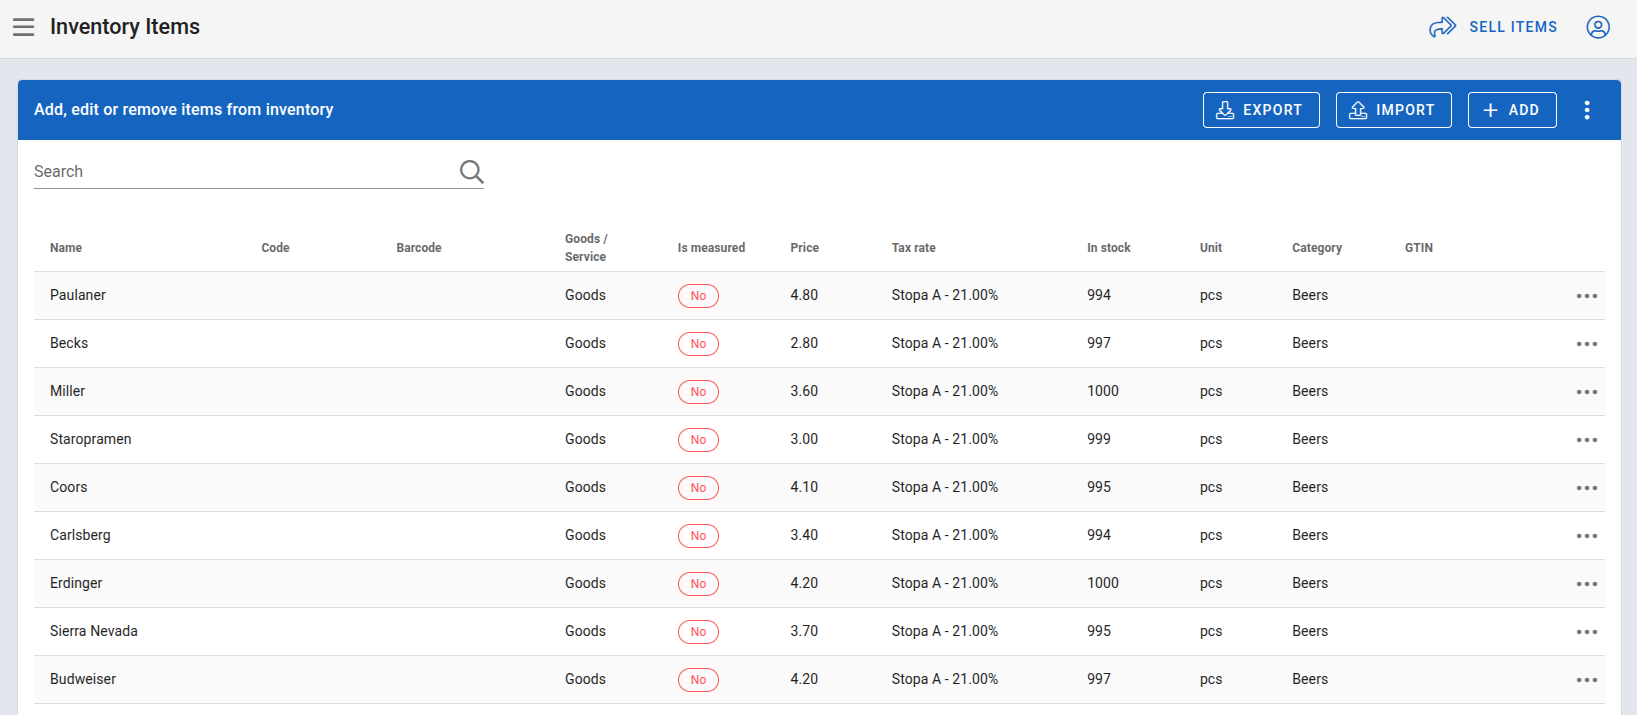Screen dimensions: 1637x715
Task: Click Budweiser category Beers
Action: tap(1310, 679)
